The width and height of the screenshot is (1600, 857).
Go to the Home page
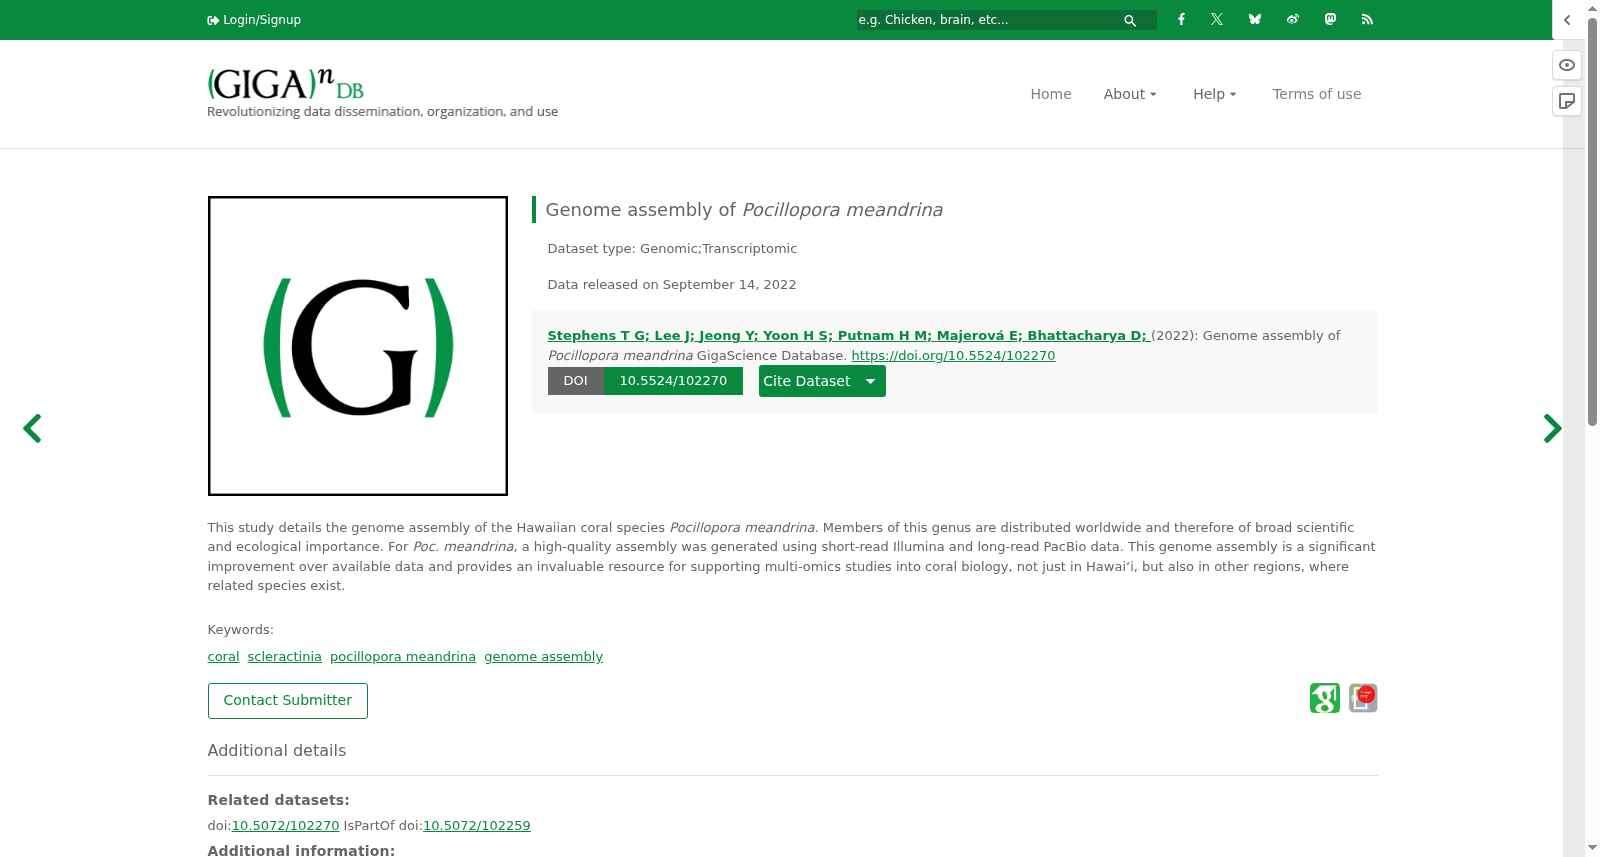pos(1051,94)
